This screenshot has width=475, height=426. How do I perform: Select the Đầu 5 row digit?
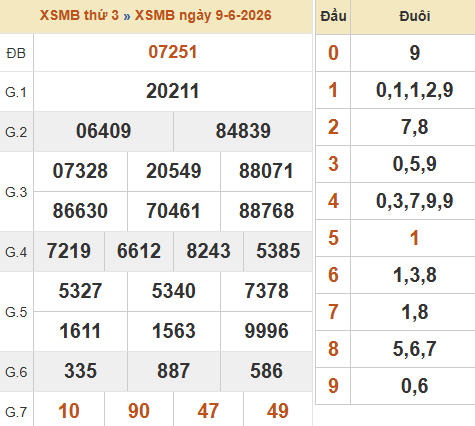pyautogui.click(x=333, y=238)
